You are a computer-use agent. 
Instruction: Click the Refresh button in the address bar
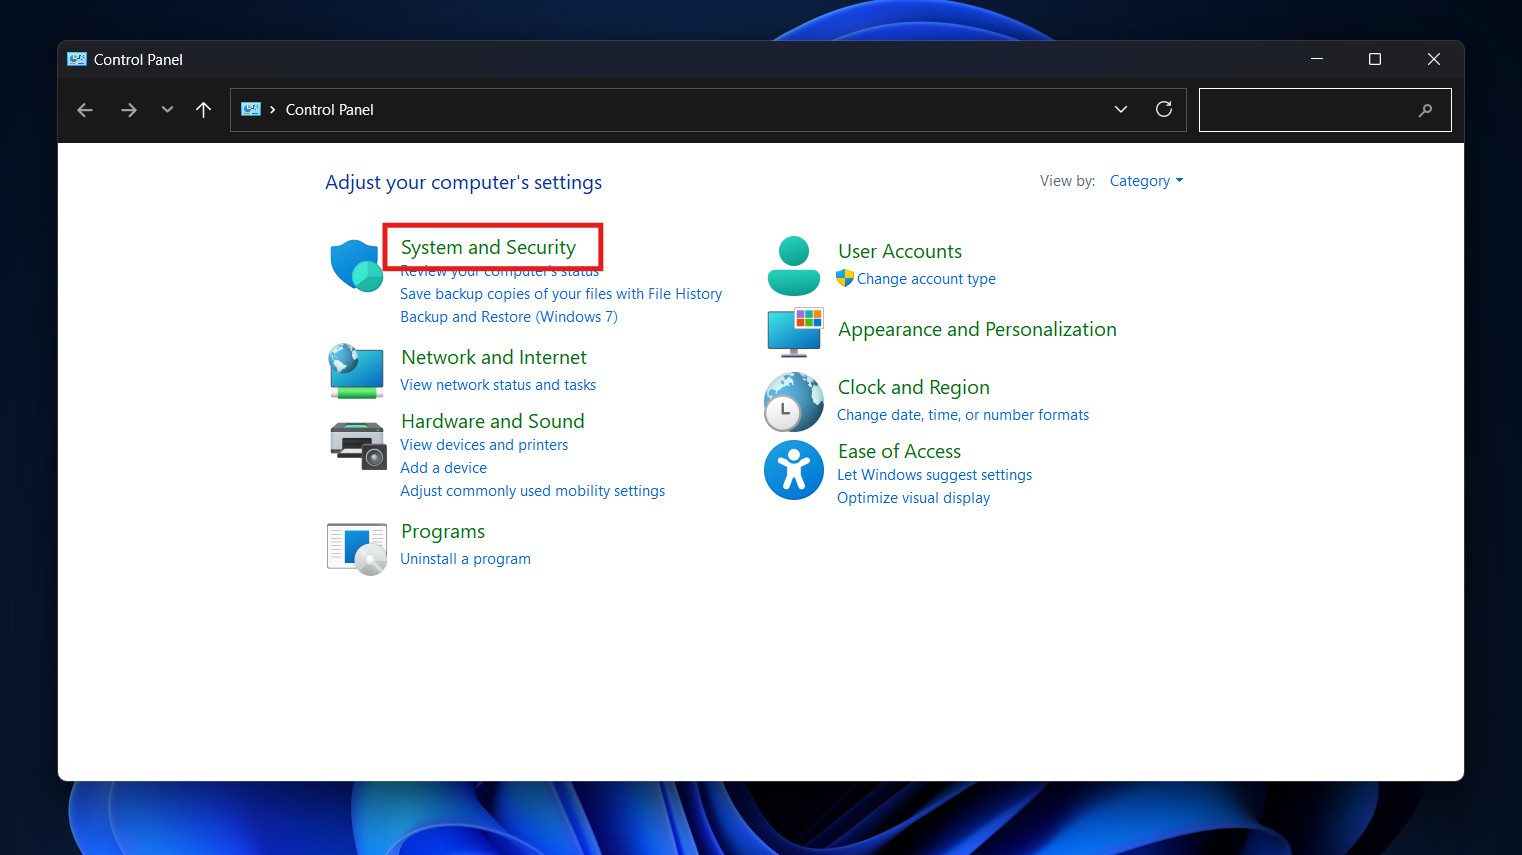1163,109
